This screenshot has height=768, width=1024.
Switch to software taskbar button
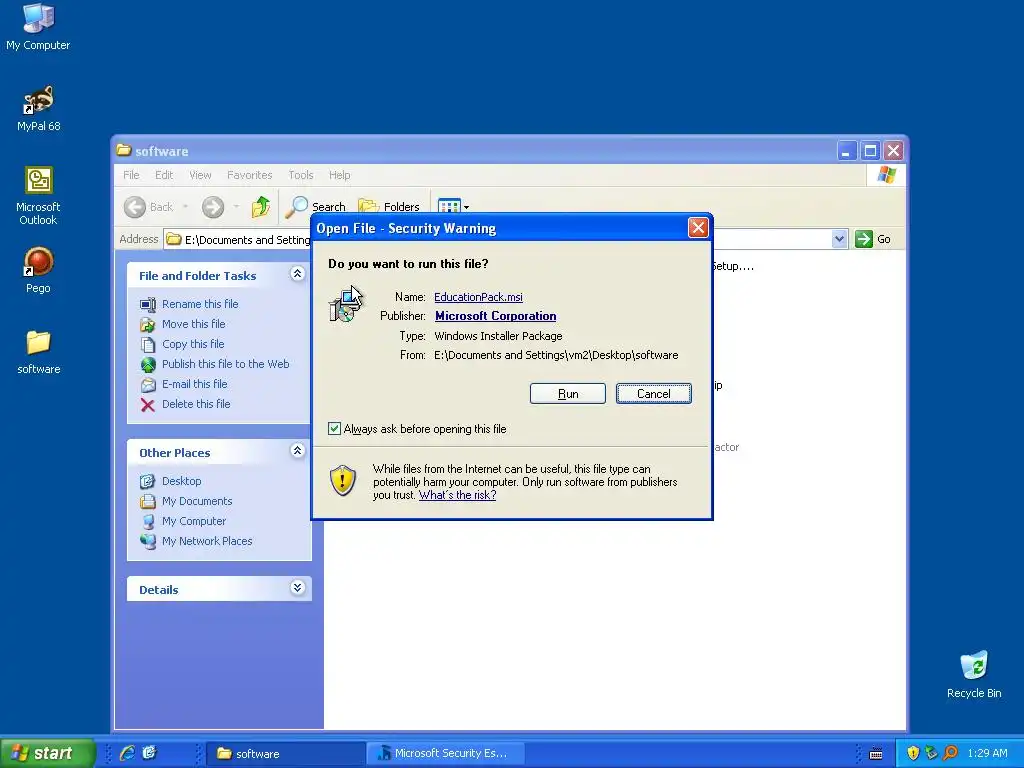click(286, 754)
